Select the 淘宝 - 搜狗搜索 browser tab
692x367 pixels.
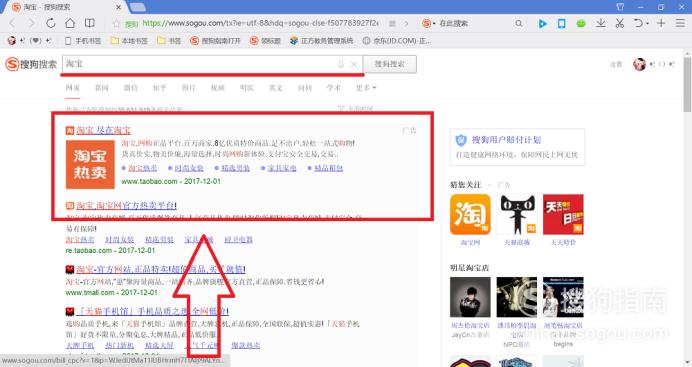(x=66, y=7)
